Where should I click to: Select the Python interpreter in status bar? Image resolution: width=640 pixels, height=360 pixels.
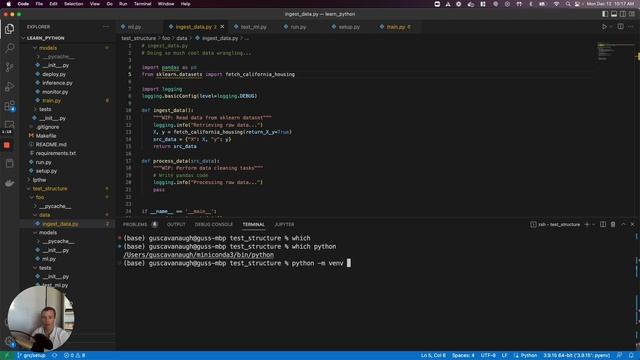[577, 356]
